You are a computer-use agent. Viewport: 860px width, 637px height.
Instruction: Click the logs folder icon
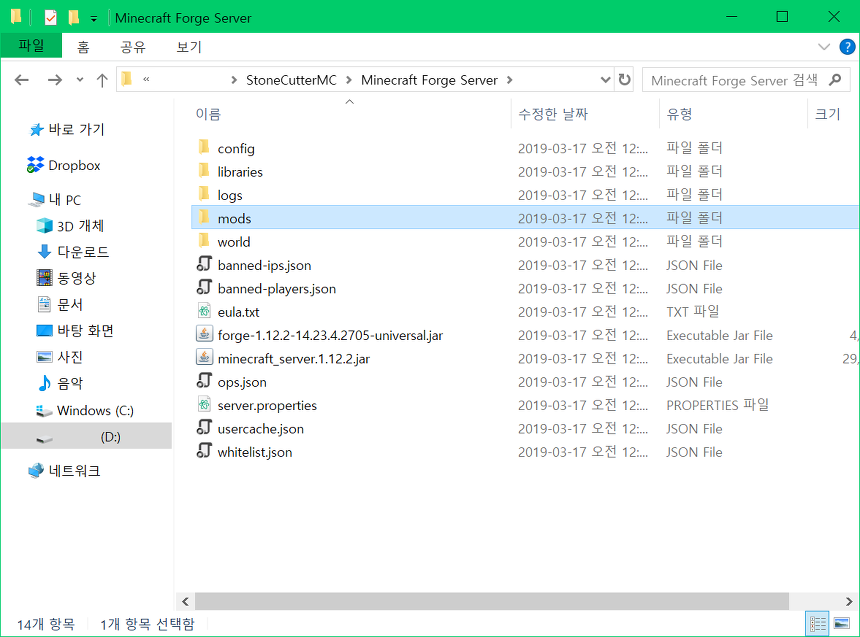(203, 194)
